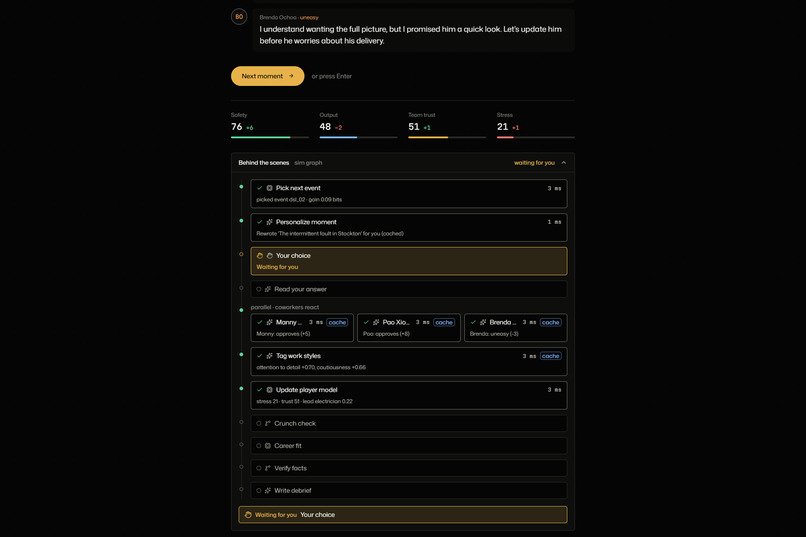This screenshot has width=806, height=537.
Task: Click the sparkle icon on the Pao Xio card
Action: click(376, 322)
